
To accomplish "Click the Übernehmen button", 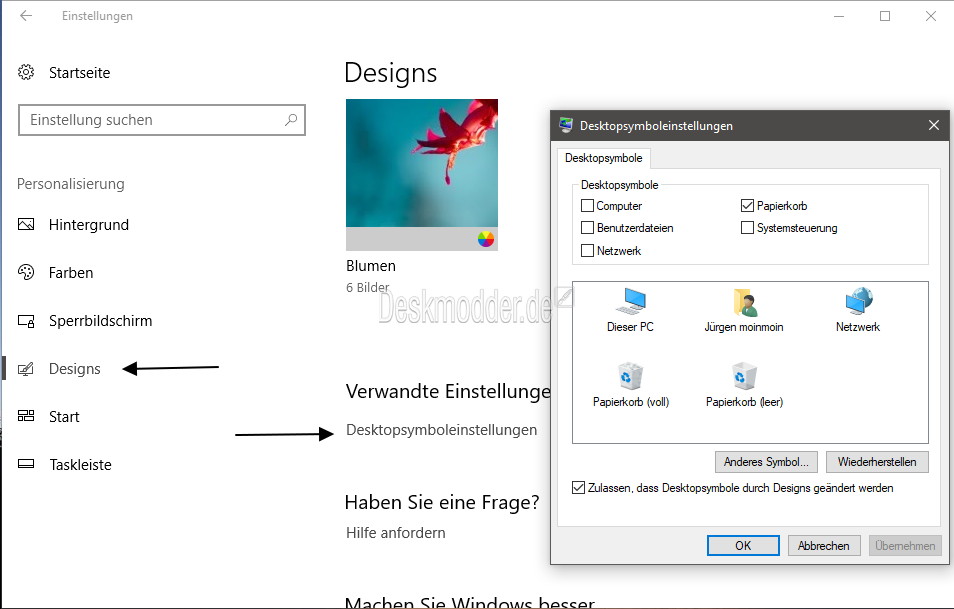I will pyautogui.click(x=905, y=546).
